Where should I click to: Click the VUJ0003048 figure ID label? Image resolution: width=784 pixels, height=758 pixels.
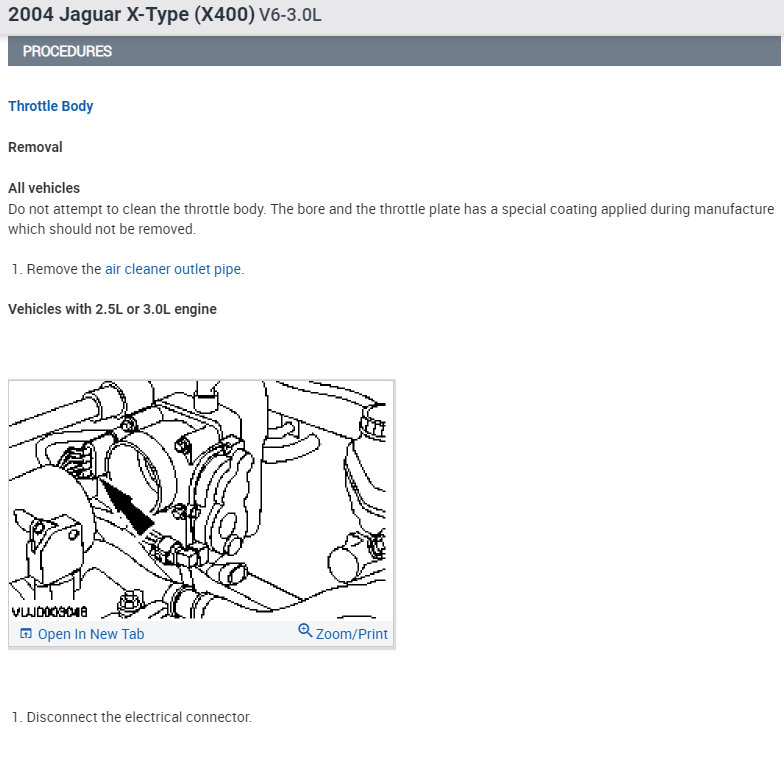(49, 612)
